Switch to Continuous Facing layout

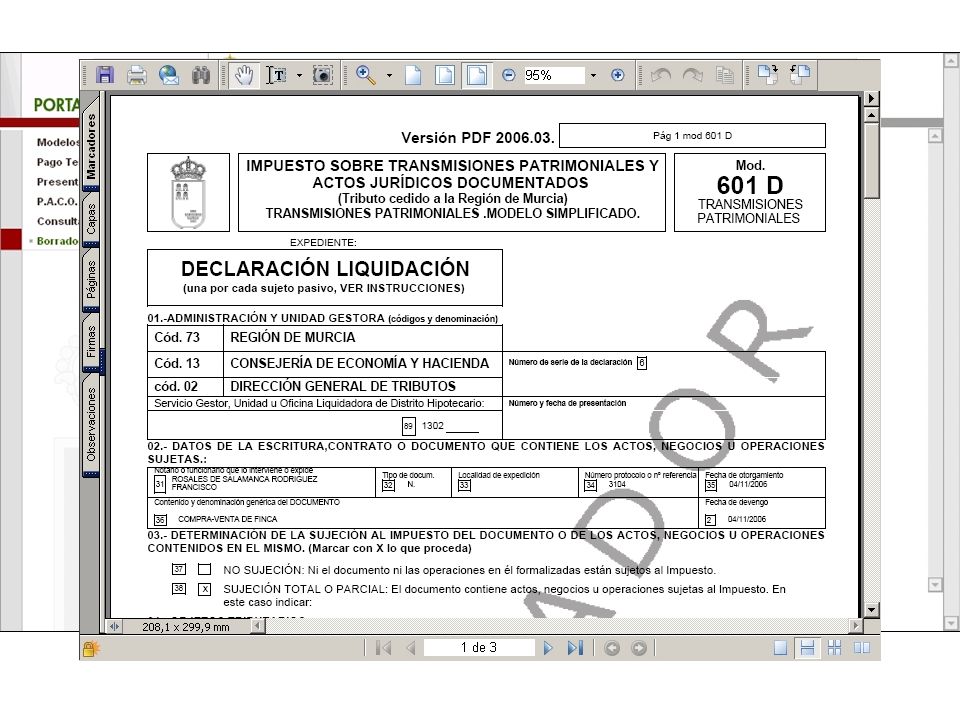click(x=834, y=648)
